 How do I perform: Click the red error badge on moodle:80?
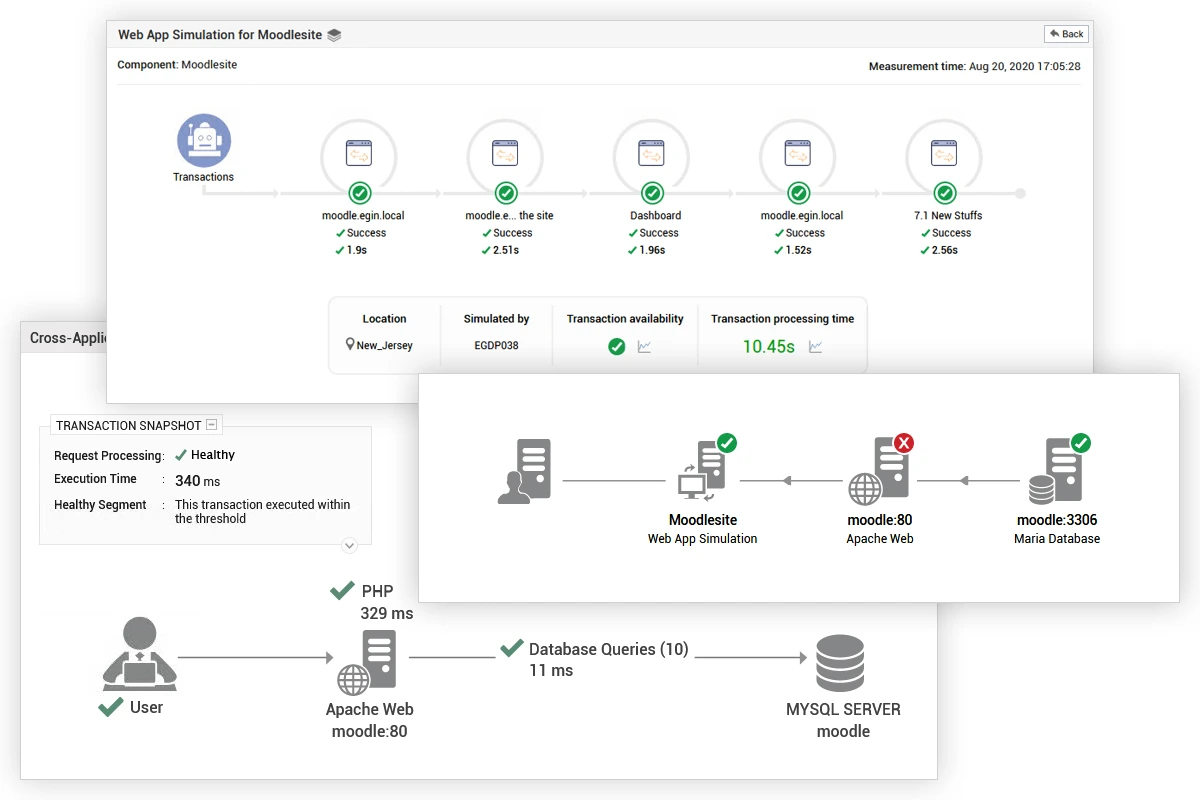tap(904, 443)
